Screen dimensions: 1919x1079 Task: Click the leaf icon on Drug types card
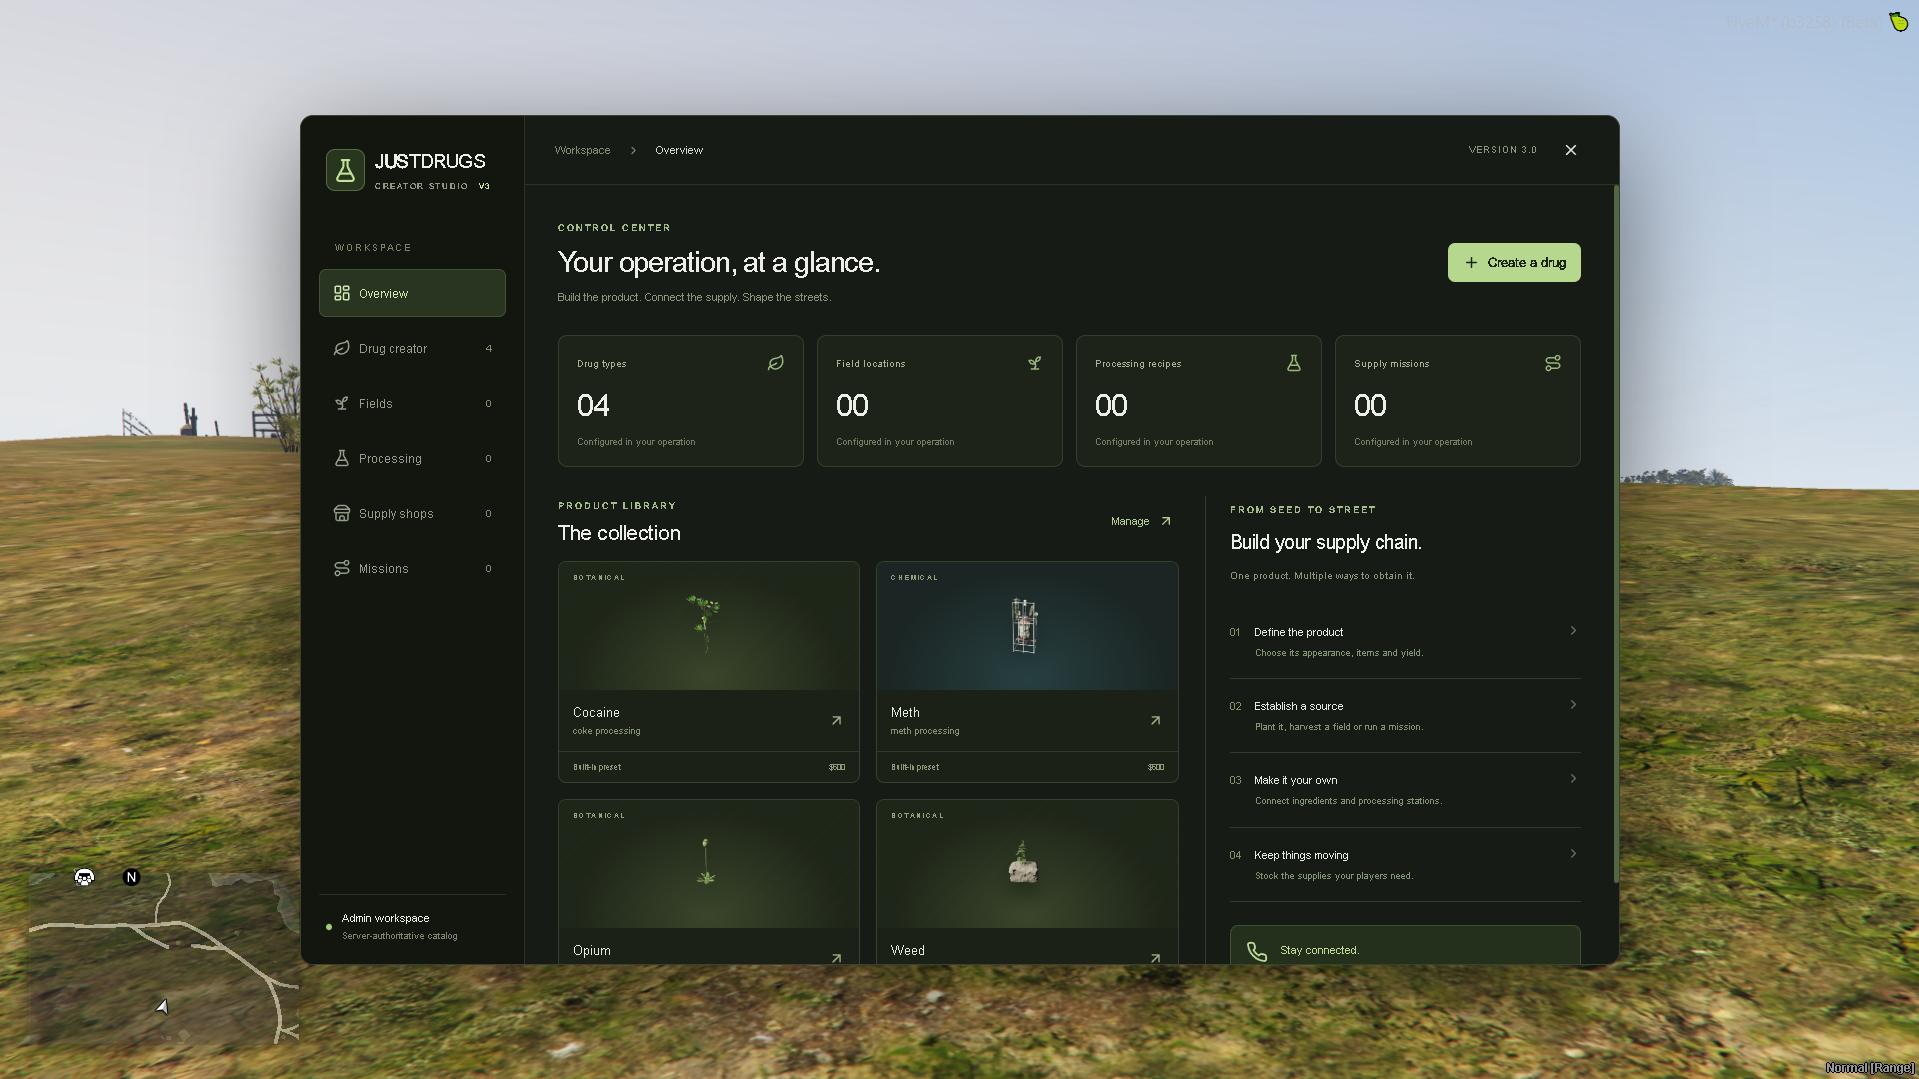click(x=776, y=363)
